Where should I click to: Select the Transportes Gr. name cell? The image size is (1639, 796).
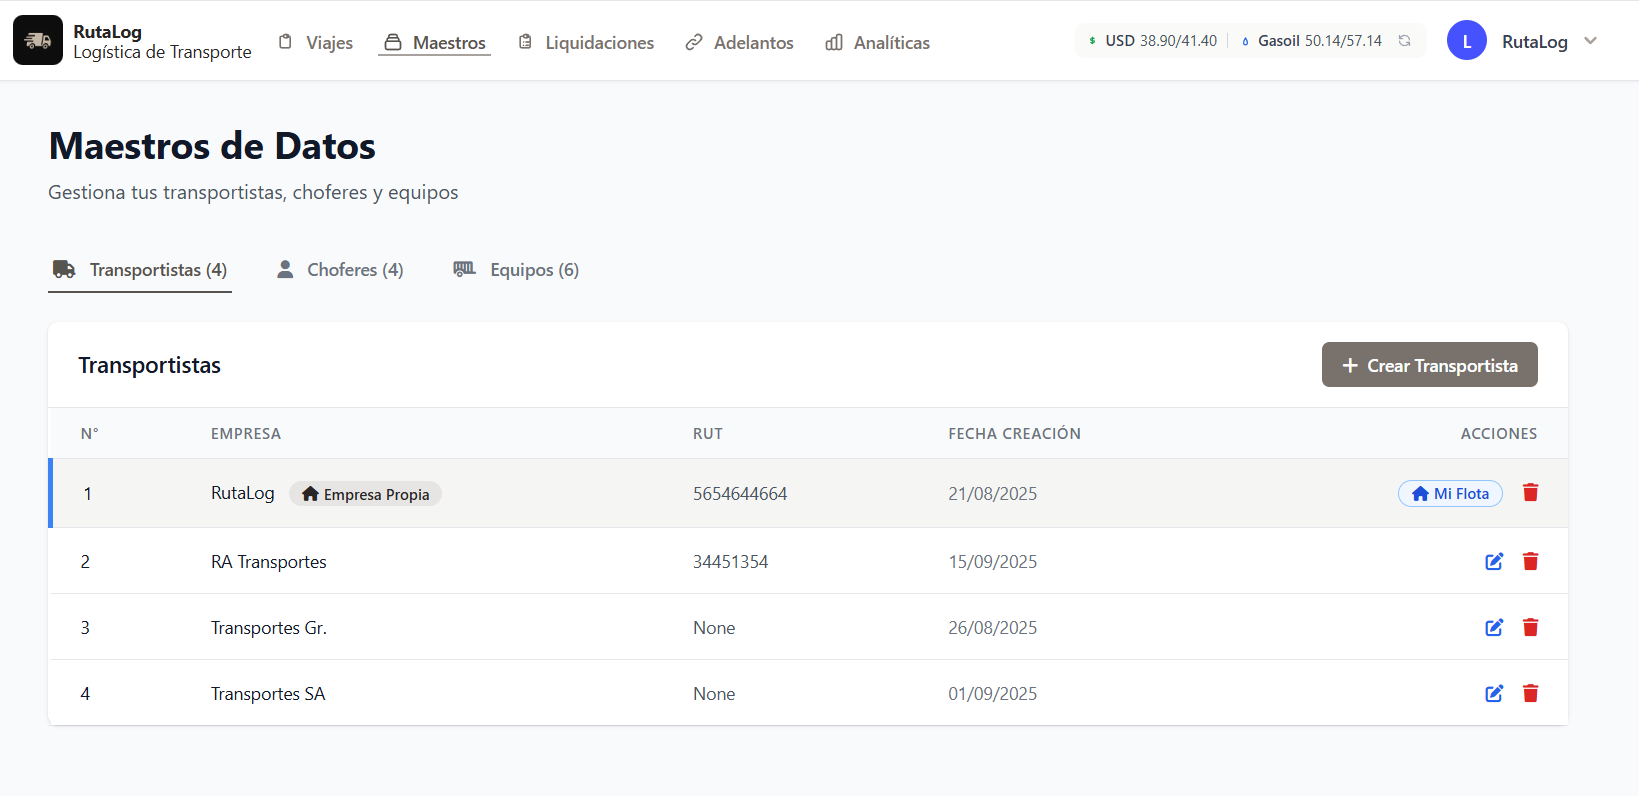pyautogui.click(x=269, y=628)
